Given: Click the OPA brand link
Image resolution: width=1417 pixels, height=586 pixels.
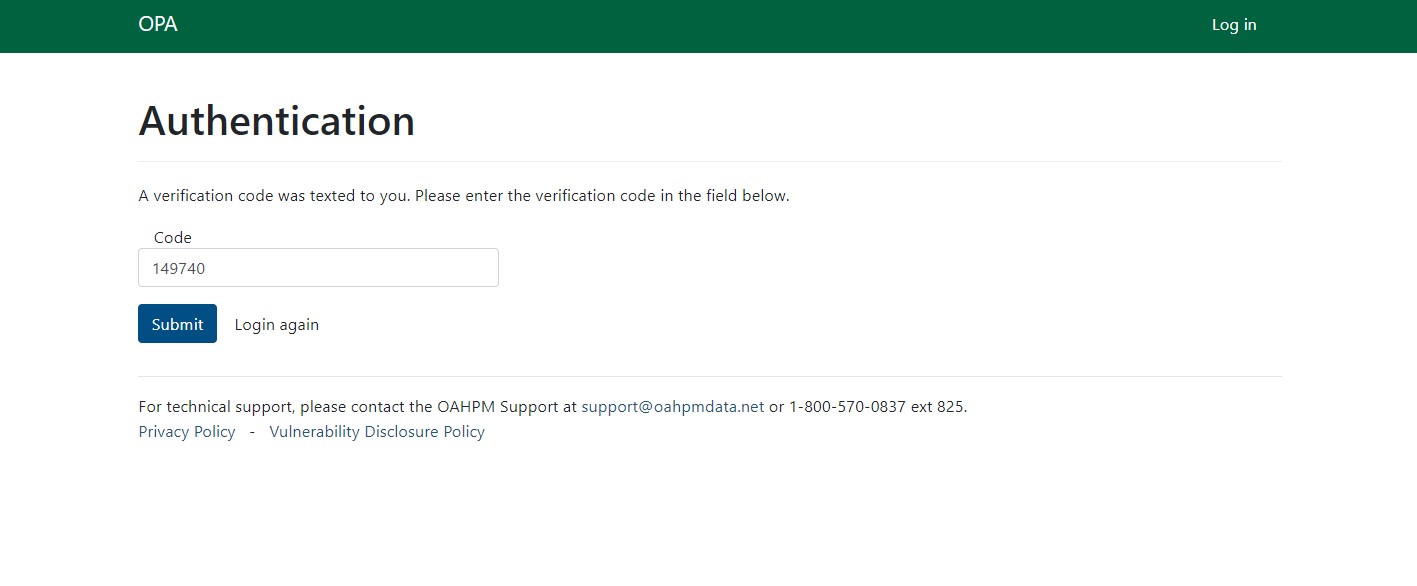Looking at the screenshot, I should 158,25.
